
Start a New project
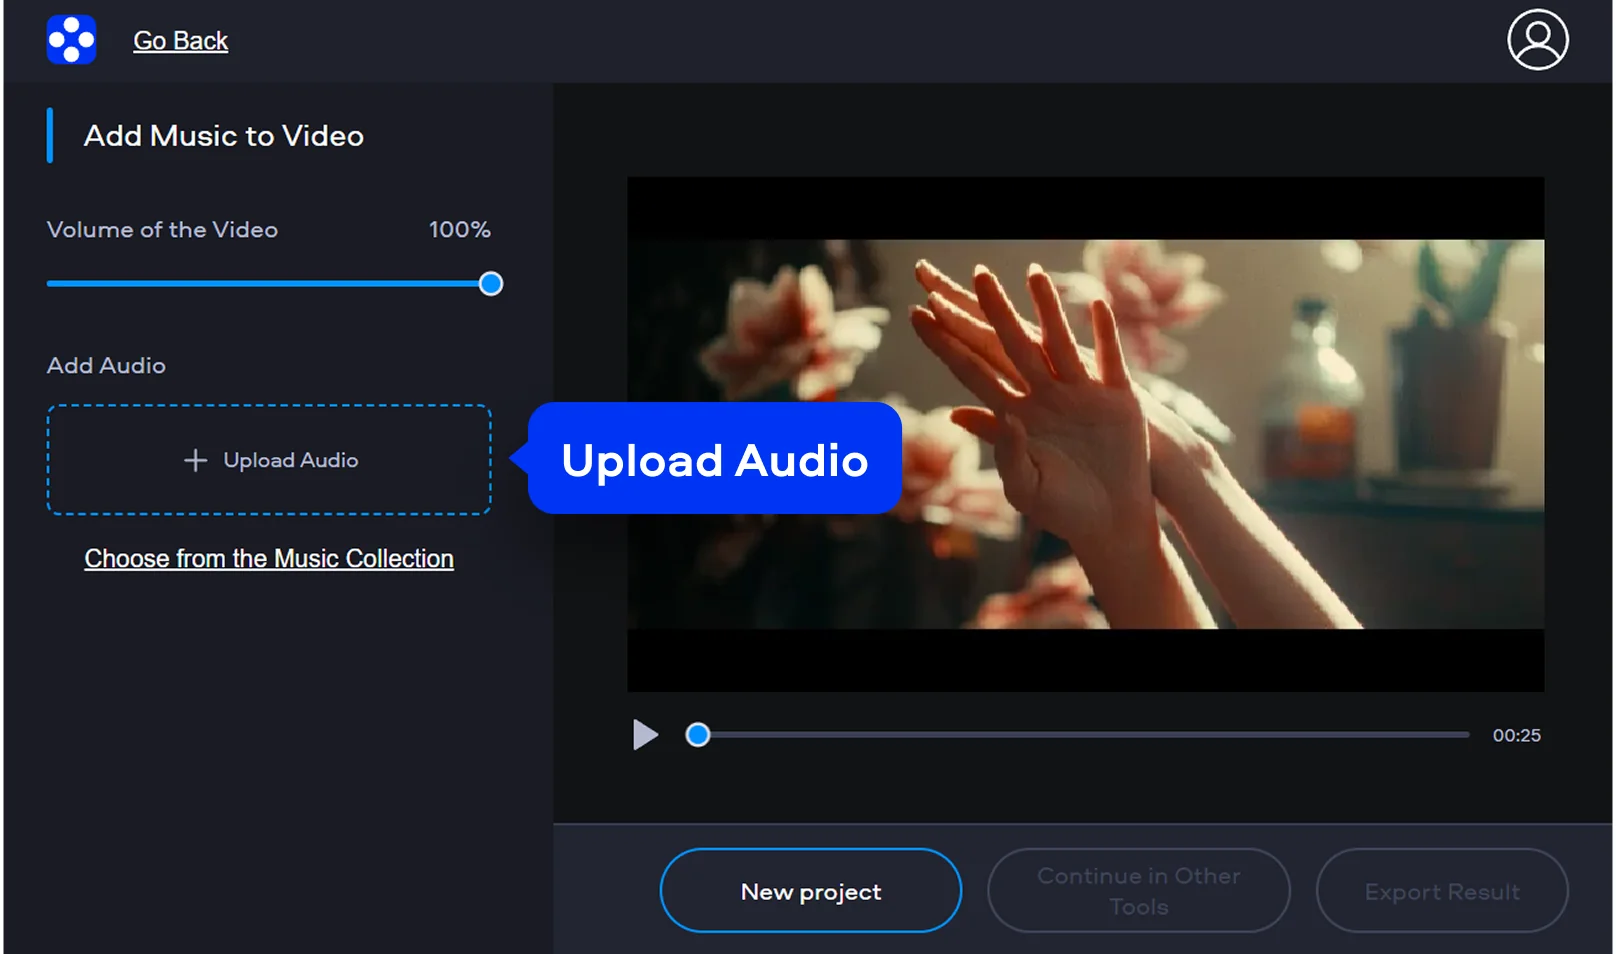coord(810,891)
